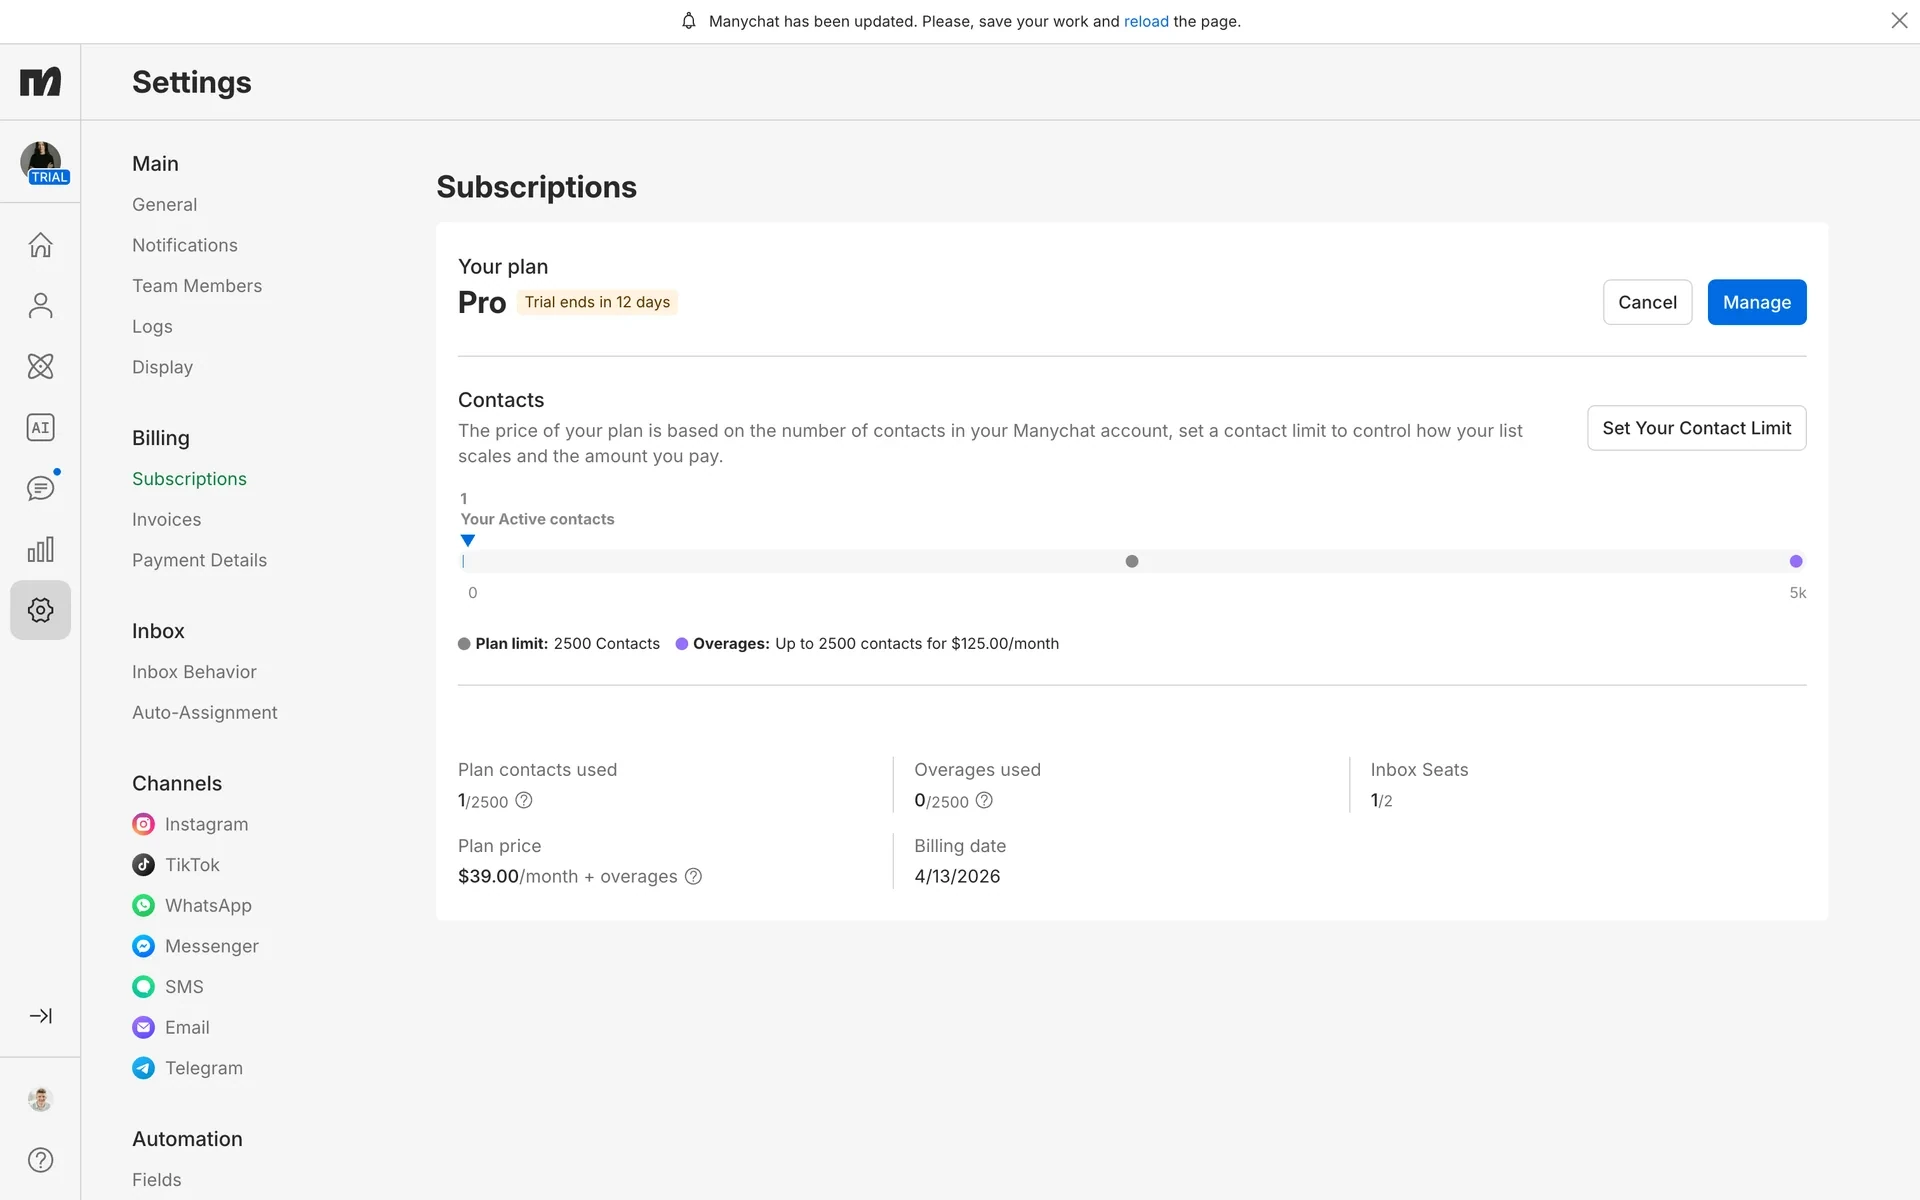
Task: Select the Settings gear icon
Action: 40,610
